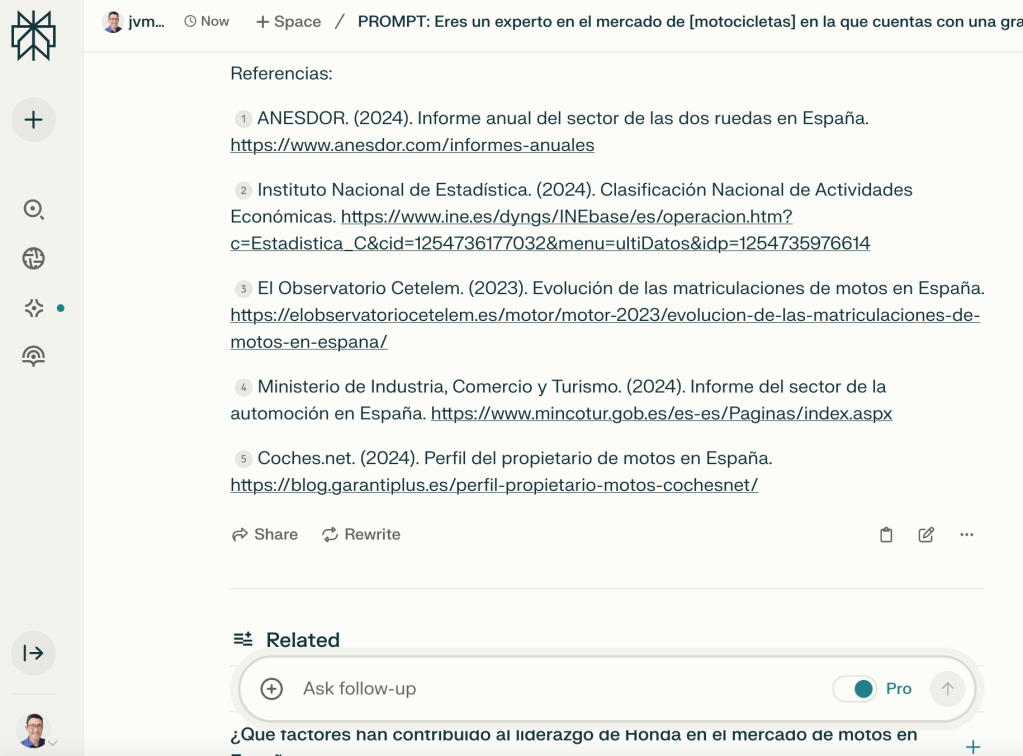Start a new thread with plus button
This screenshot has height=756, width=1023.
click(33, 120)
